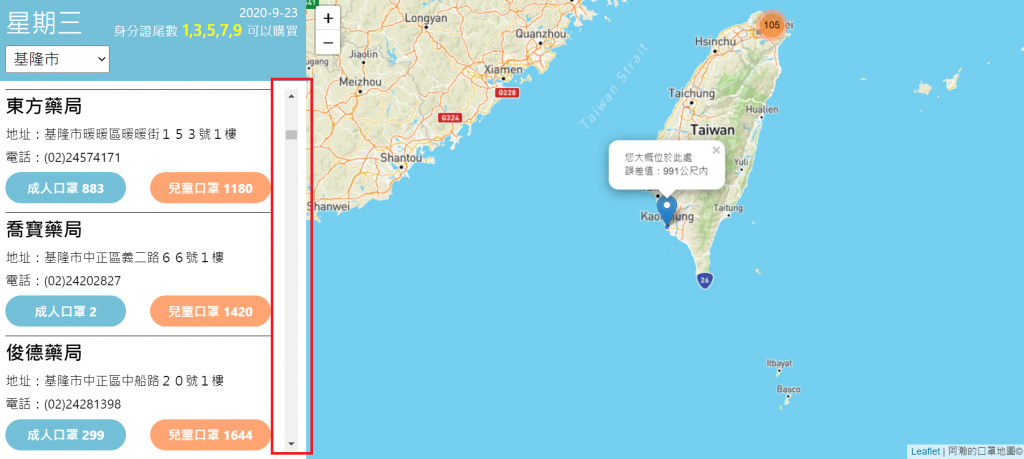Click 成人口罩 2 for 喬寶藥局
Screen dimensions: 1024x459
pos(65,311)
